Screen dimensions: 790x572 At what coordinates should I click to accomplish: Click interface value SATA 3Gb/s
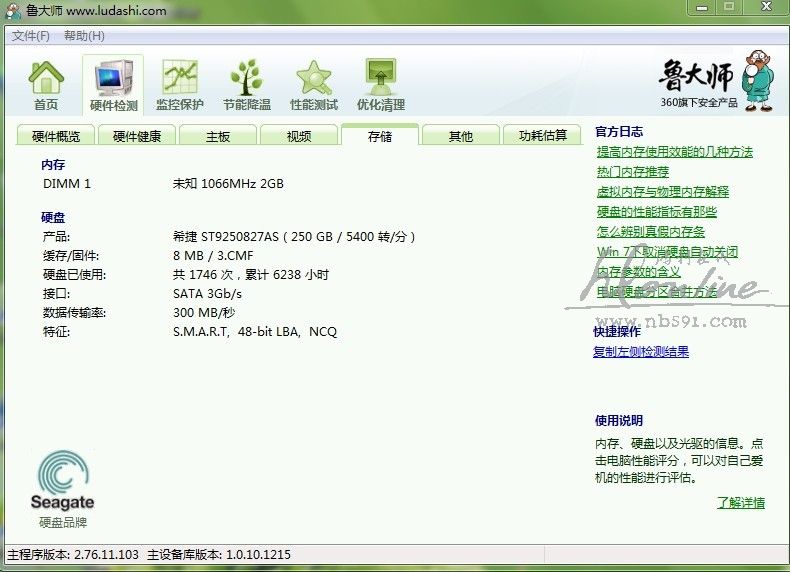click(x=207, y=293)
